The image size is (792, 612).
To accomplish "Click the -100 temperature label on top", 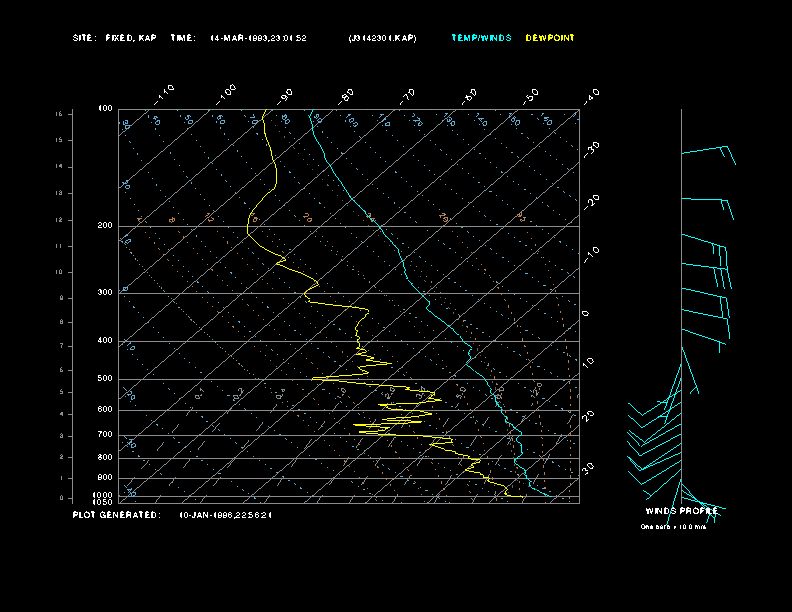I will [x=226, y=94].
